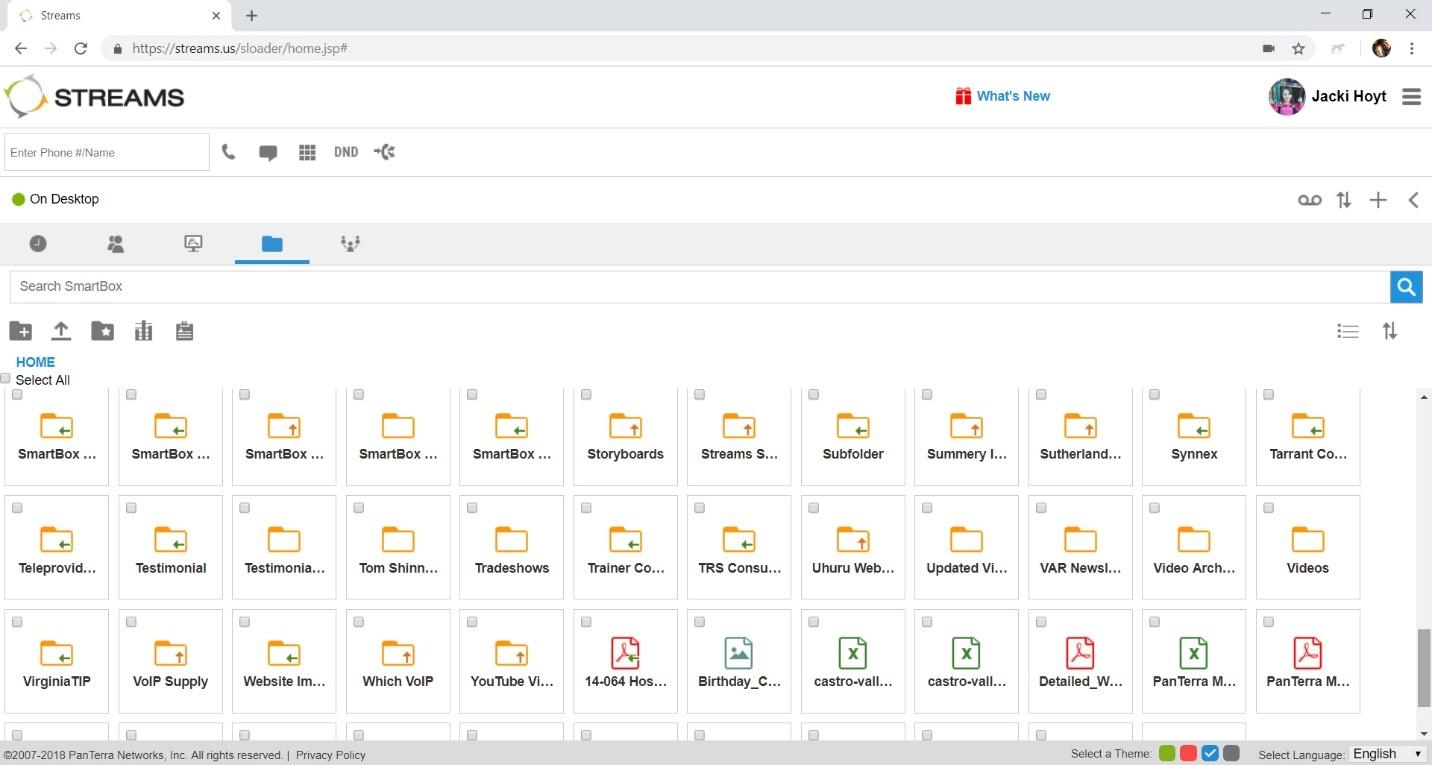
Task: Select the red theme swatch
Action: [x=1188, y=754]
